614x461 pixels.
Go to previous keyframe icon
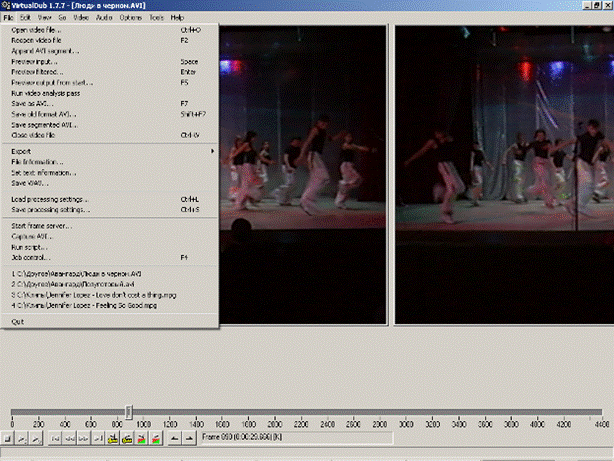(x=114, y=438)
